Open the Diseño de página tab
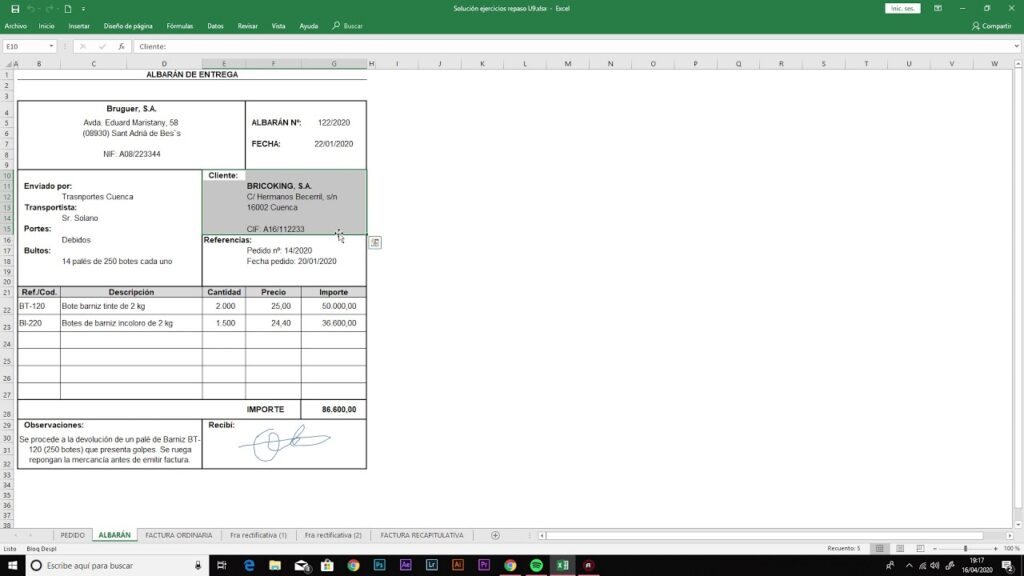Viewport: 1024px width, 576px height. [x=128, y=26]
